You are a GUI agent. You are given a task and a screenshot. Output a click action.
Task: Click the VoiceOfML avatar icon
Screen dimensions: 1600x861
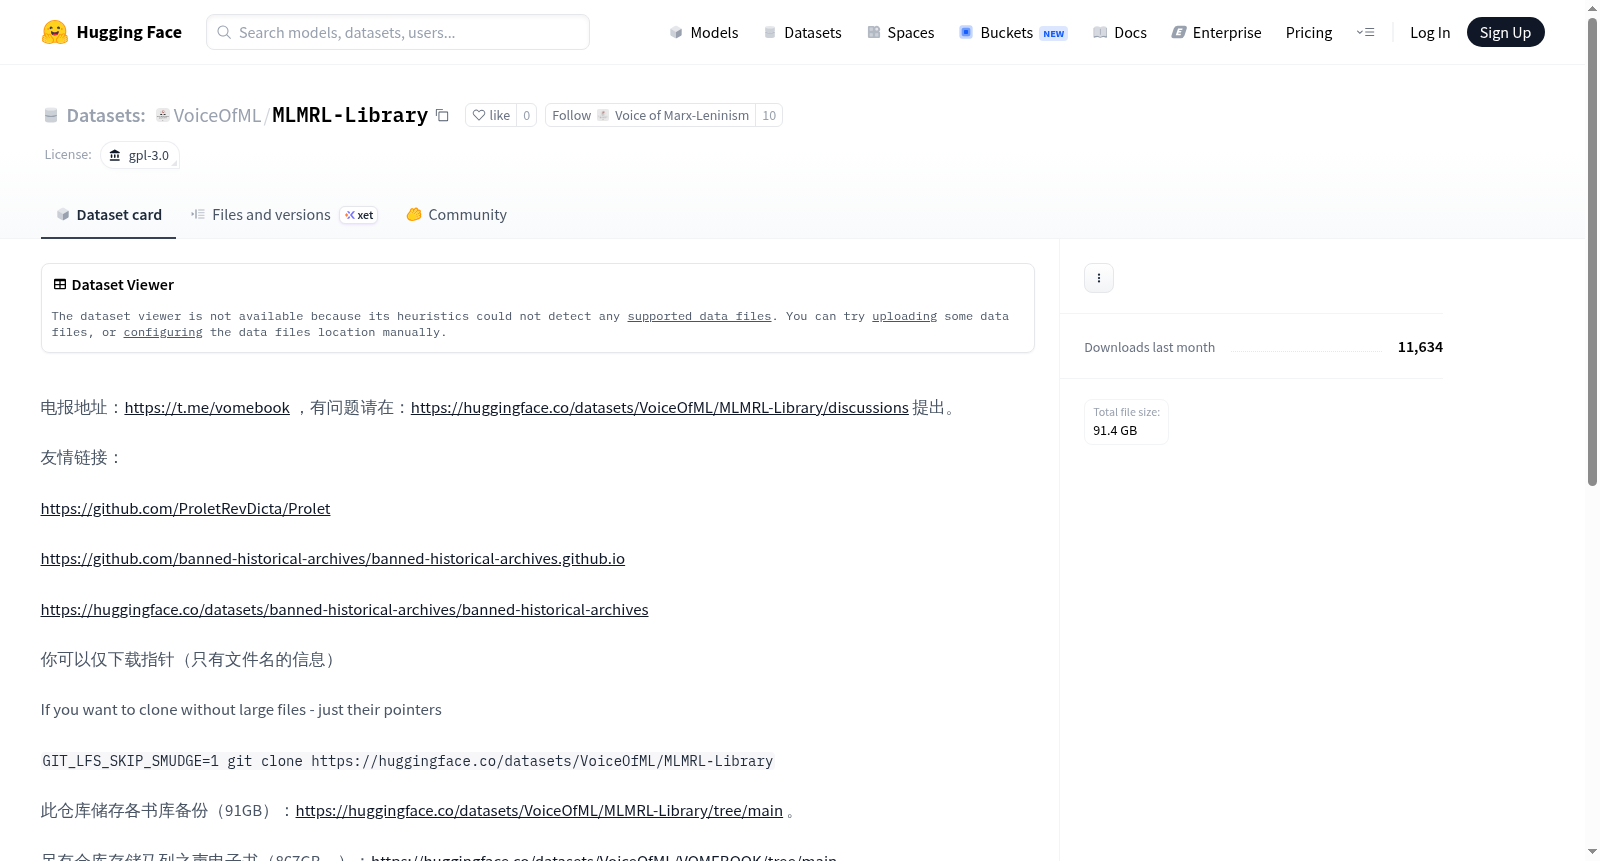tap(163, 115)
